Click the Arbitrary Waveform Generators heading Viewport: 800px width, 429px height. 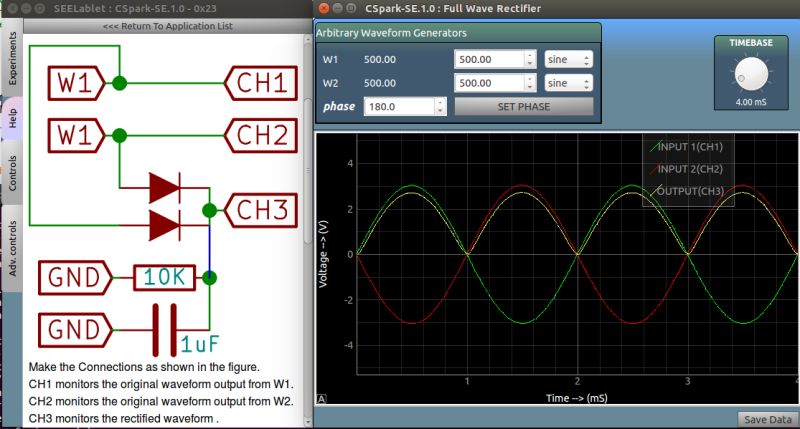(391, 33)
